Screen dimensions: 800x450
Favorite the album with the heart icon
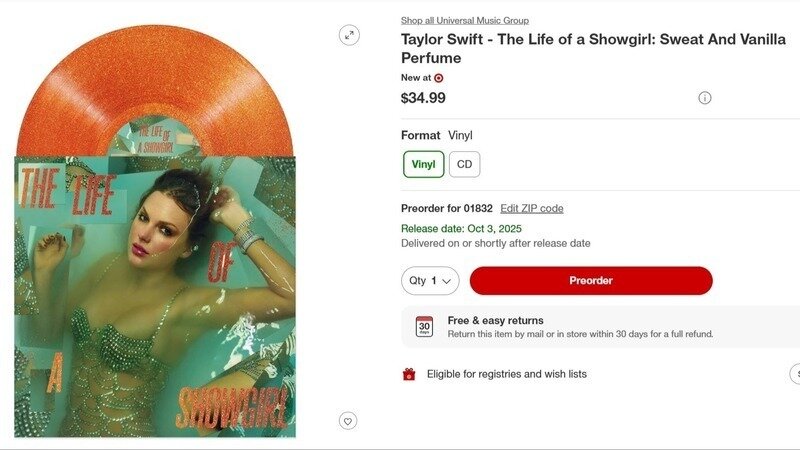[x=347, y=421]
